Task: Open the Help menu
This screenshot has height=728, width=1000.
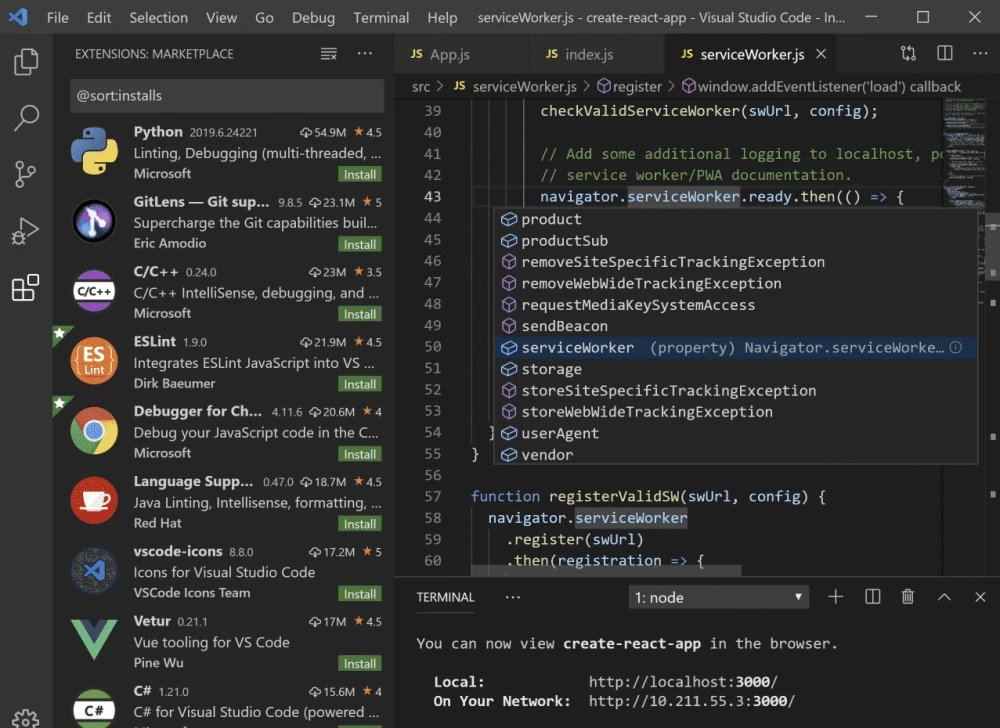Action: coord(442,18)
